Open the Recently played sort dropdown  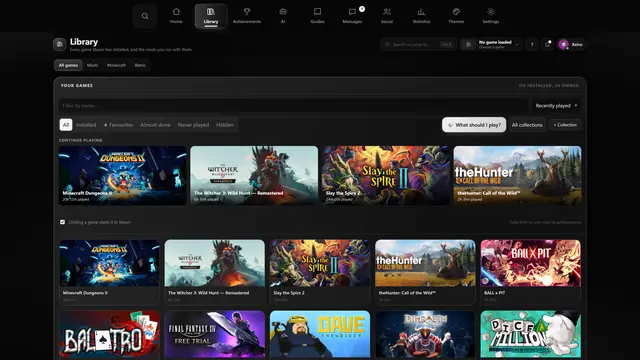(556, 106)
